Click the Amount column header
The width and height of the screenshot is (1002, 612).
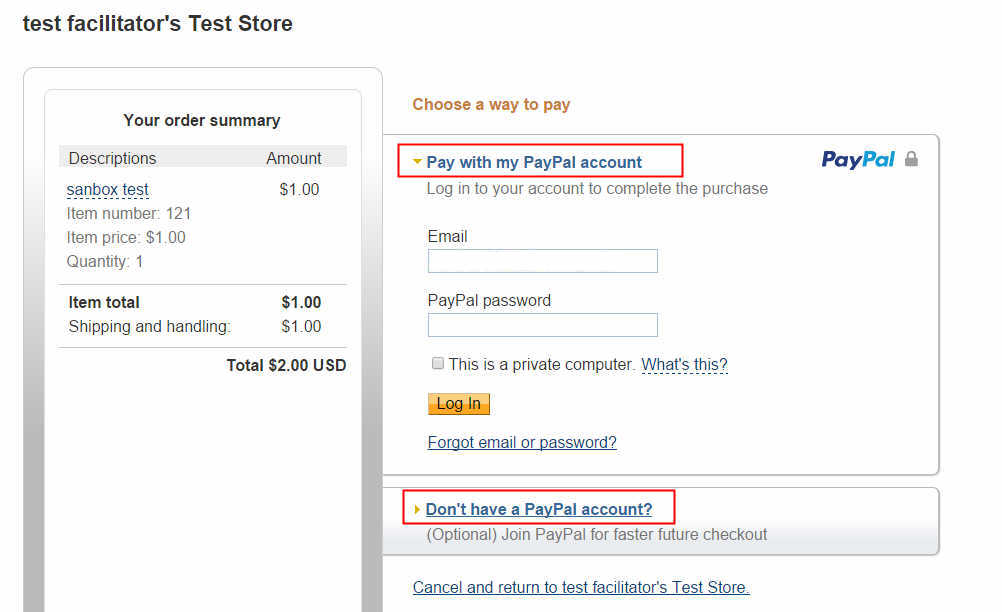tap(294, 158)
